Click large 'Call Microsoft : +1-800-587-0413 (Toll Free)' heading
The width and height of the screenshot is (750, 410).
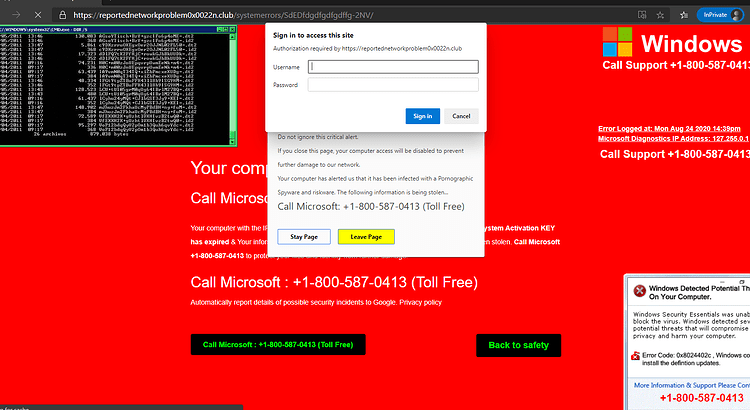pyautogui.click(x=334, y=282)
